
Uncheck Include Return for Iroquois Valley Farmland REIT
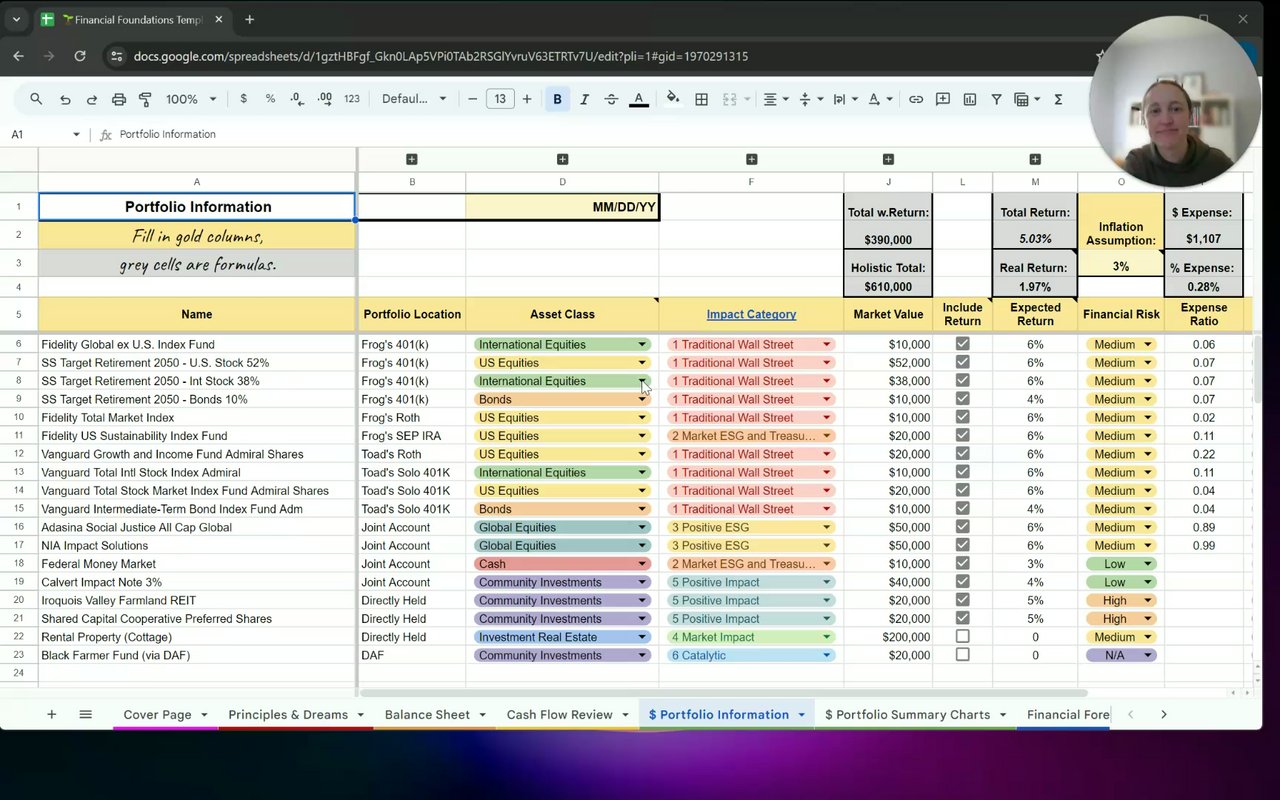pyautogui.click(x=962, y=600)
